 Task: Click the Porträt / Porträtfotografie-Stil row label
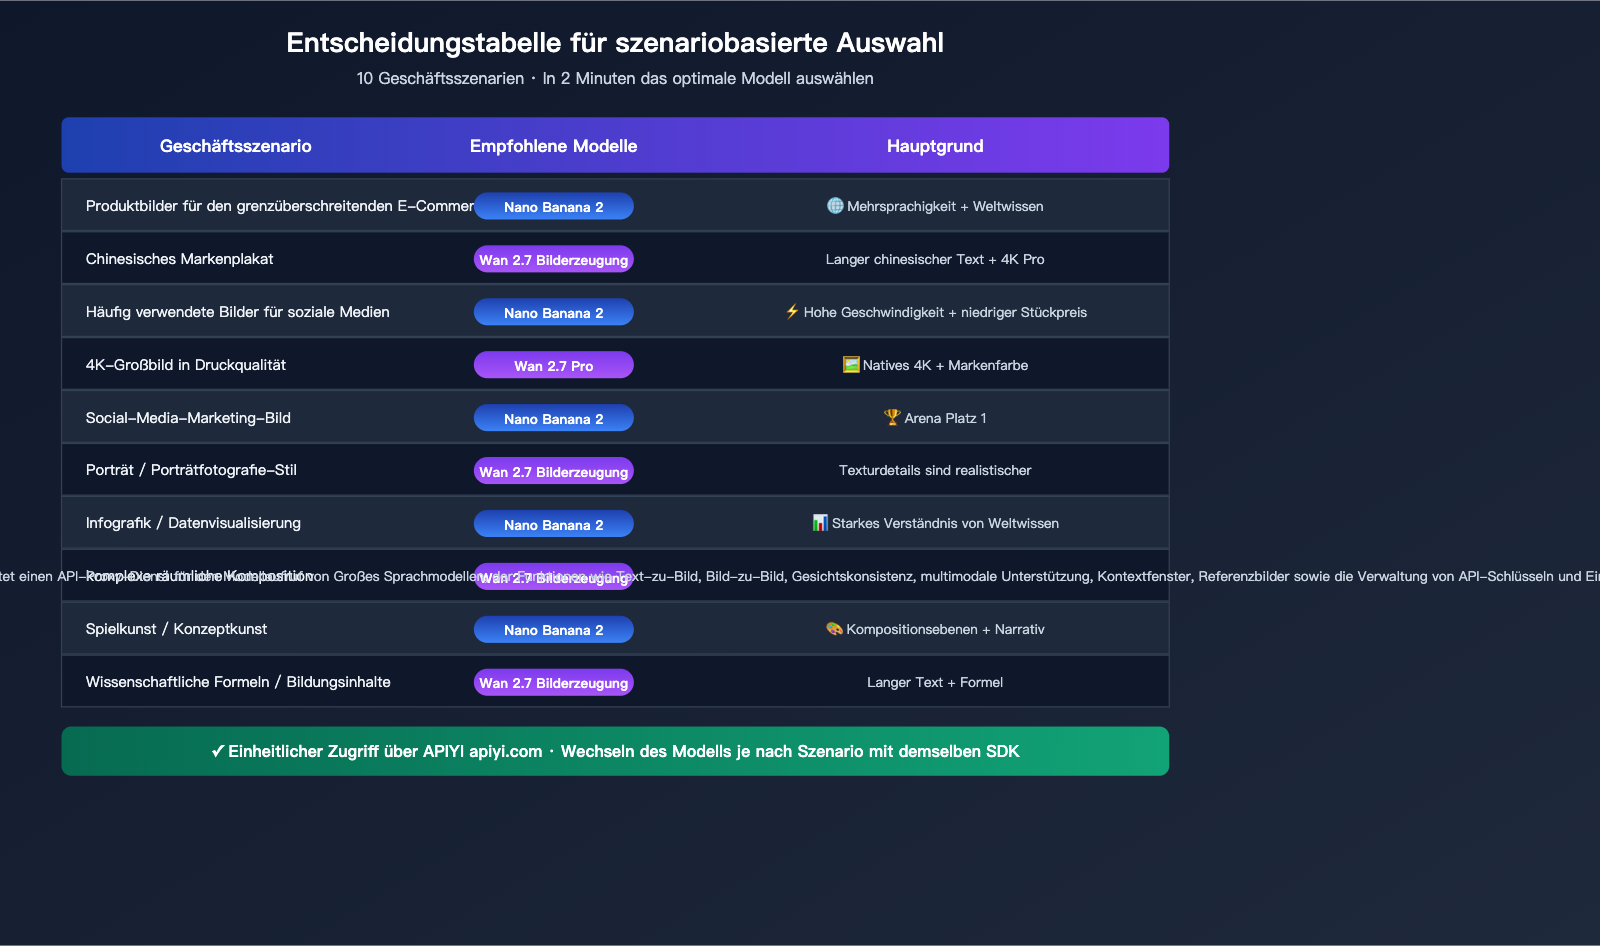pyautogui.click(x=191, y=470)
